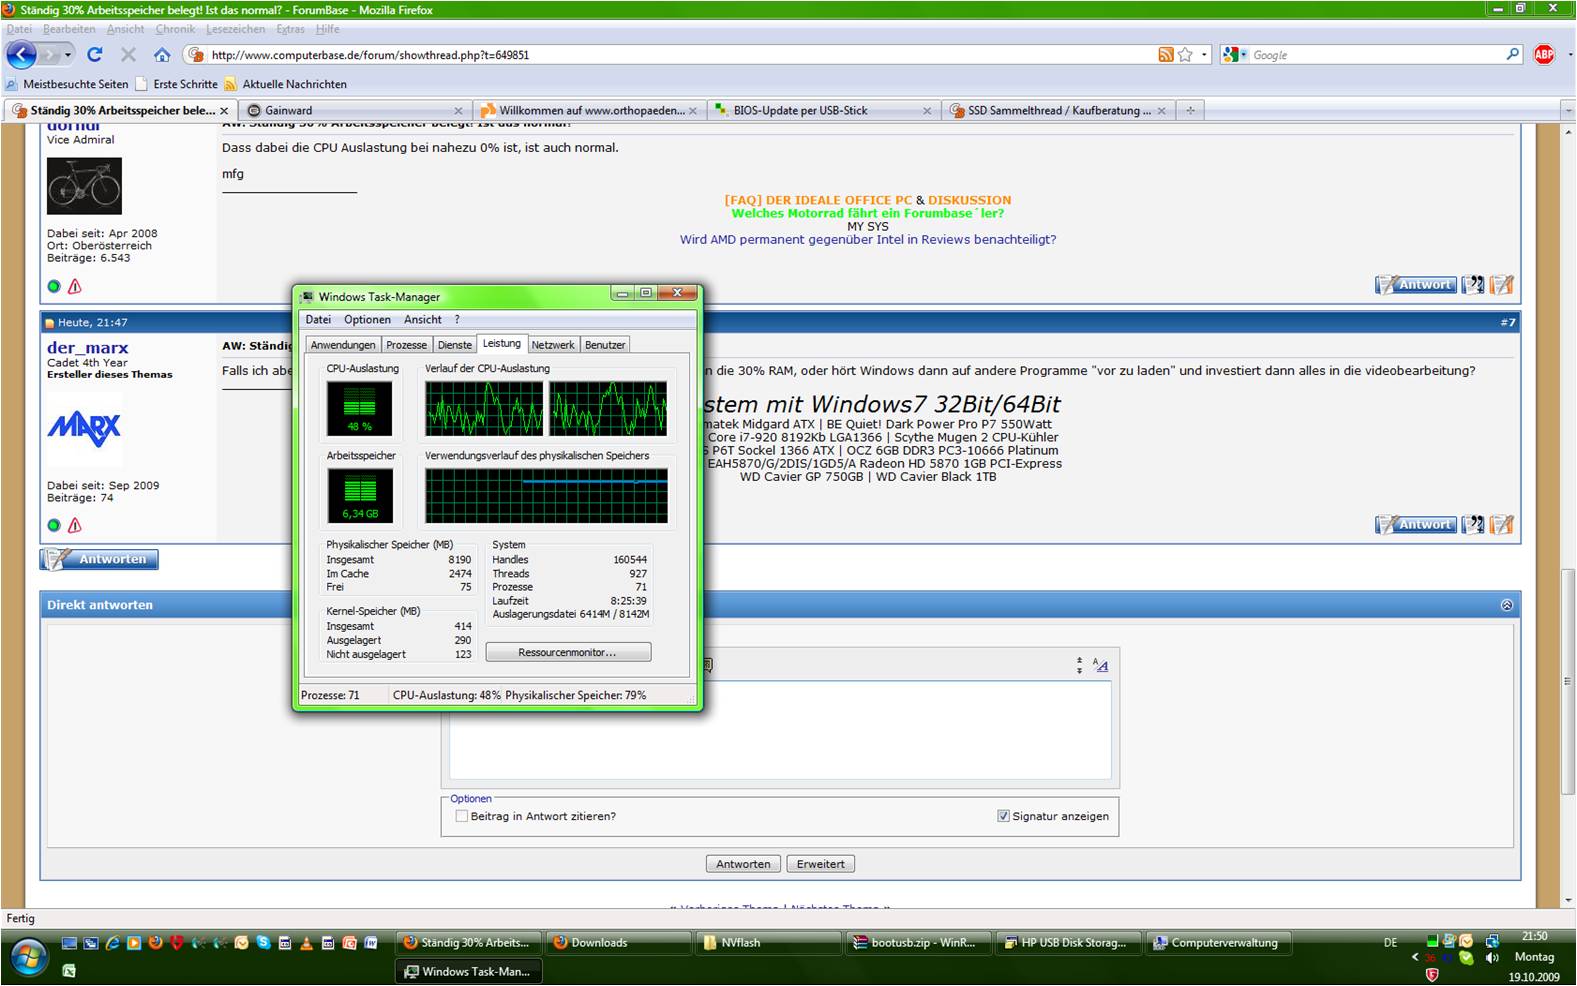Image resolution: width=1577 pixels, height=986 pixels.
Task: Click the URL address field
Action: click(680, 55)
